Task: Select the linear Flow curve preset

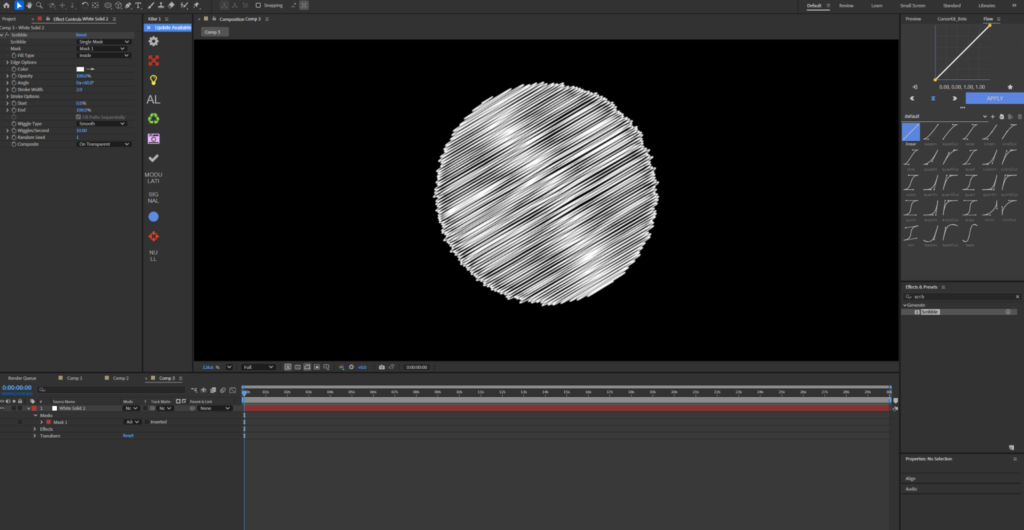Action: point(910,132)
